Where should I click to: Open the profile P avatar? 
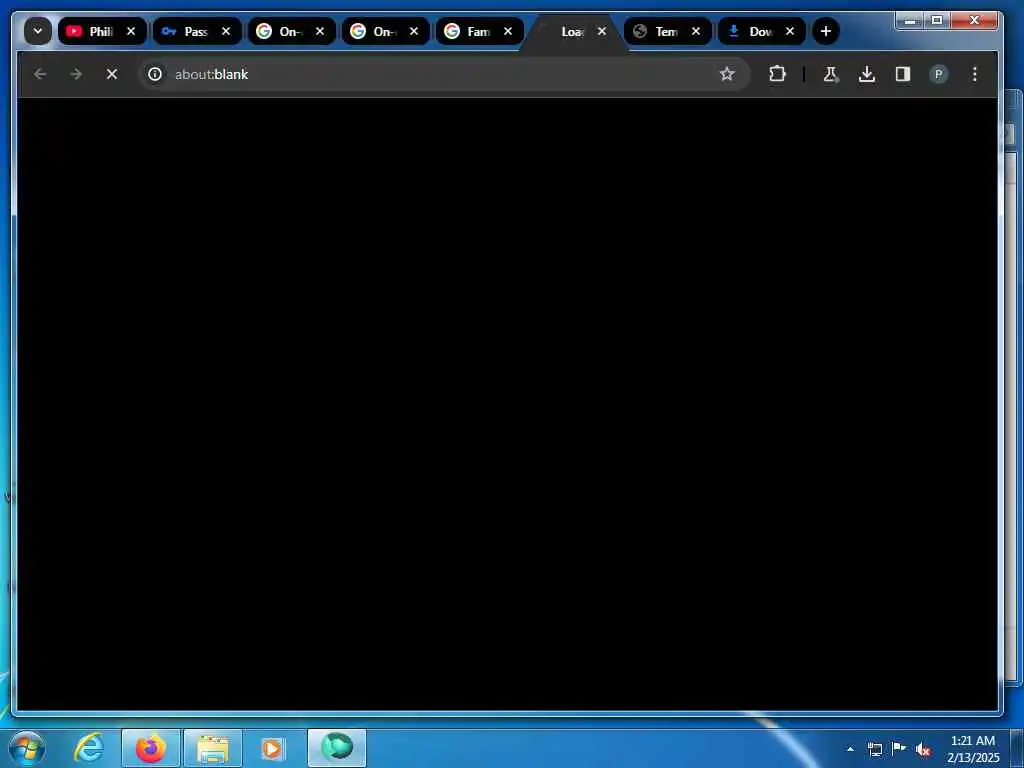coord(938,74)
